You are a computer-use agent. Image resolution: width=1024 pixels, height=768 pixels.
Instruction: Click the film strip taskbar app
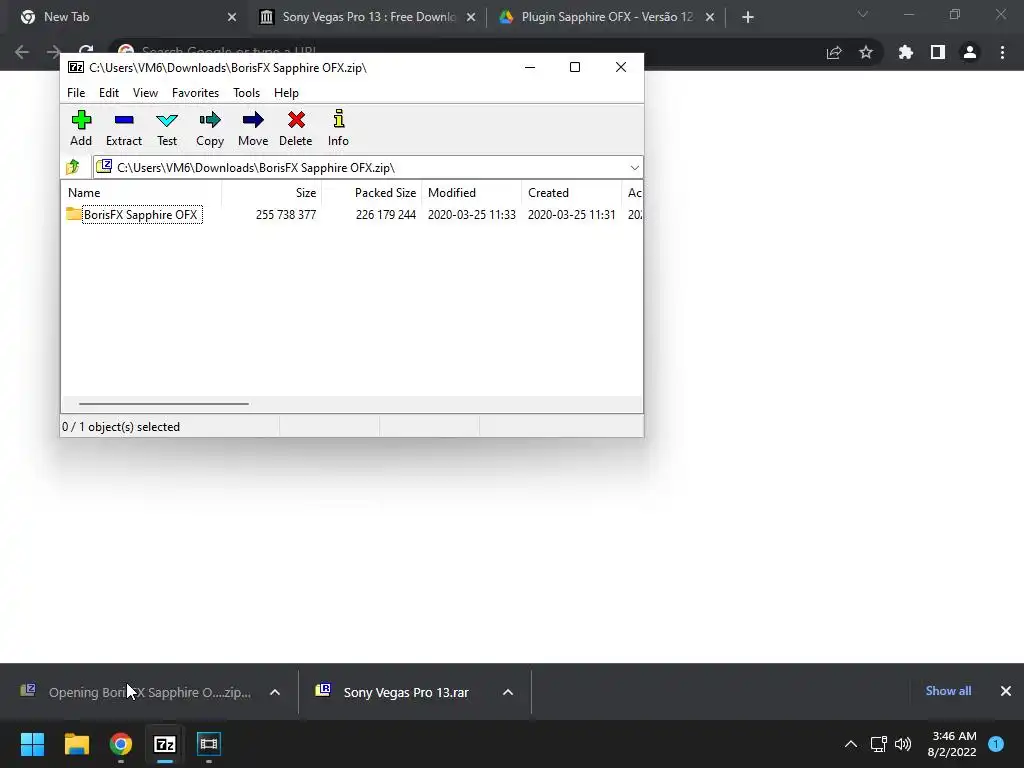[x=209, y=744]
